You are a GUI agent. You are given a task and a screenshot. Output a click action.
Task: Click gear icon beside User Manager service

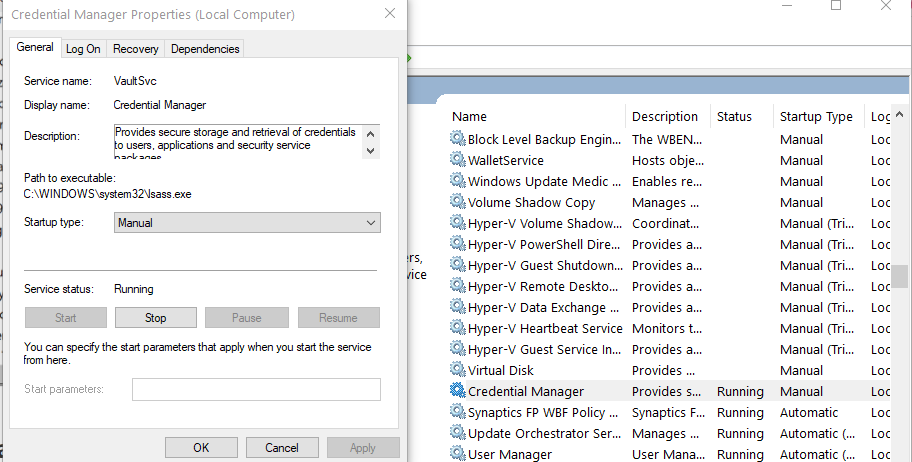[458, 453]
